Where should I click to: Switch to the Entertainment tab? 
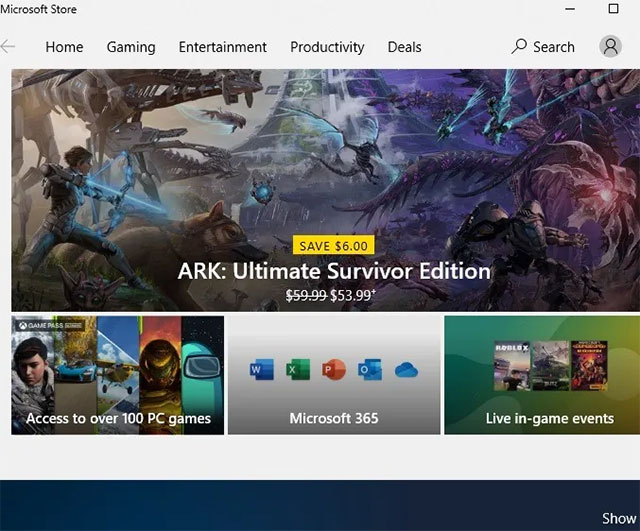tap(222, 47)
